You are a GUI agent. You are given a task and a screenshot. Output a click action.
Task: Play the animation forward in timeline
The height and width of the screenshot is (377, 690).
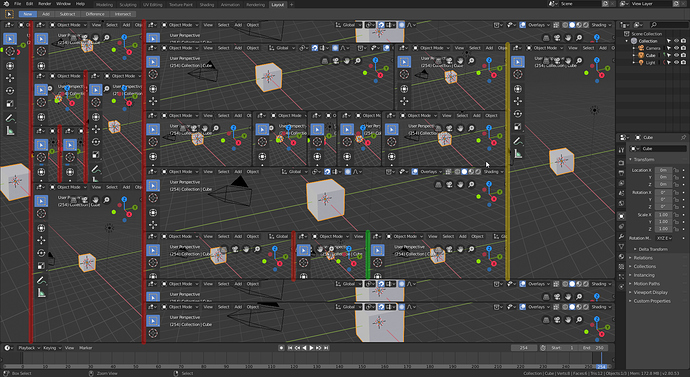312,348
